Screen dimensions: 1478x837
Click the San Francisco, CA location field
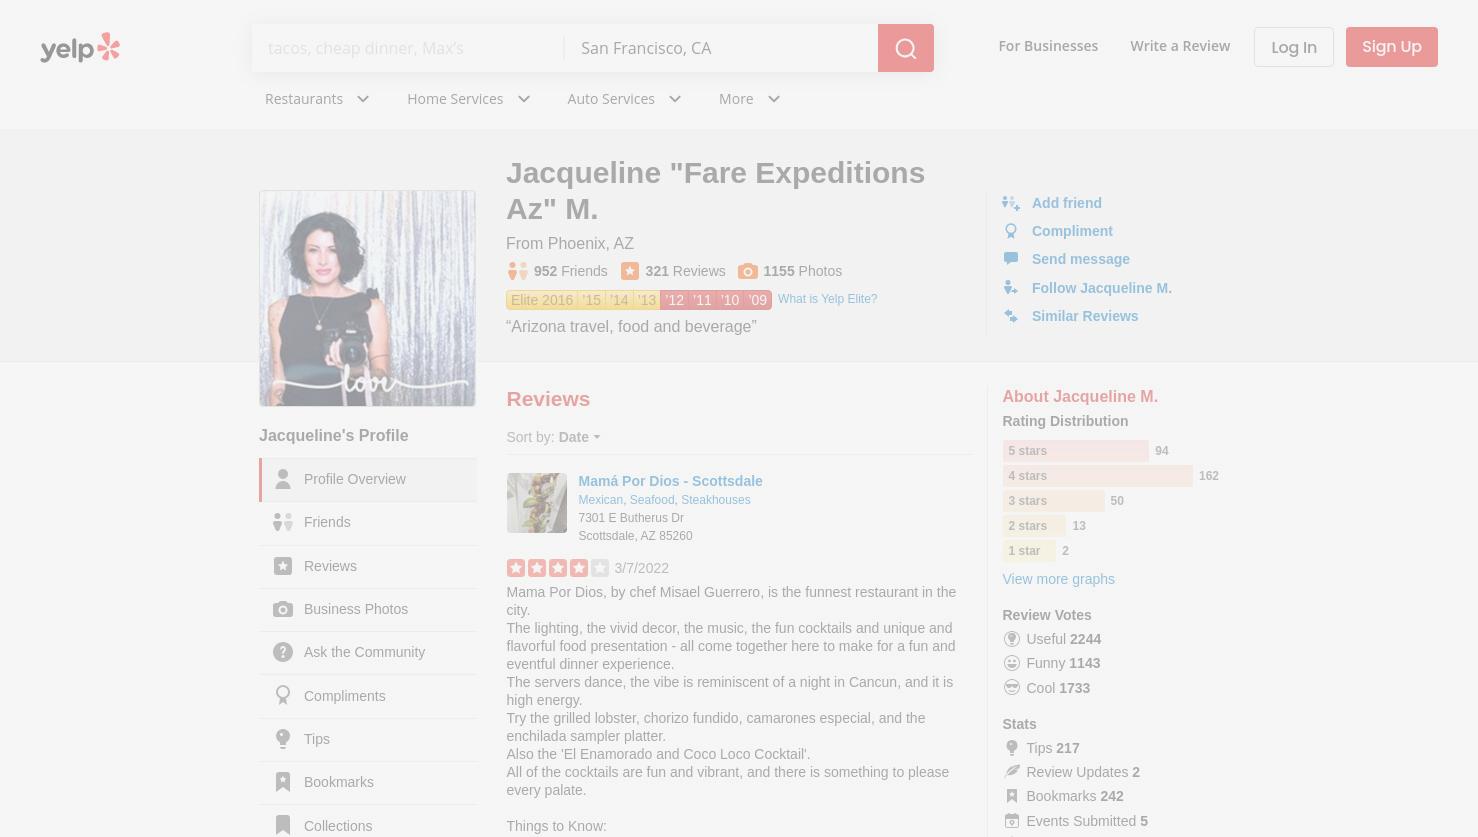(721, 48)
